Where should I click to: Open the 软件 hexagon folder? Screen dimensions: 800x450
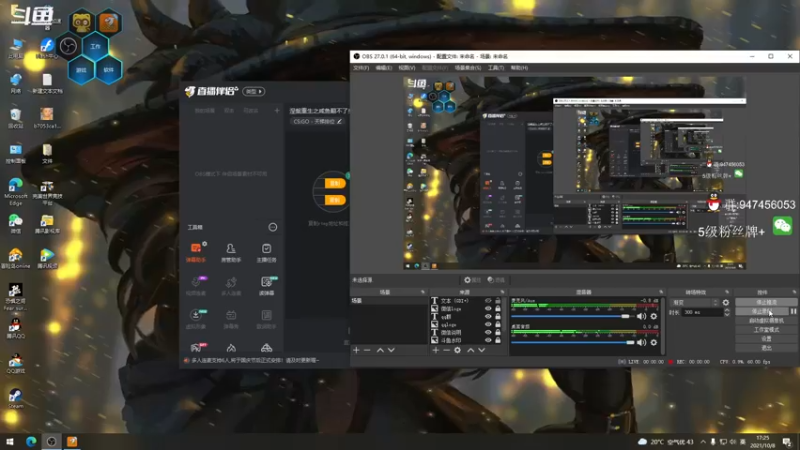click(x=109, y=70)
